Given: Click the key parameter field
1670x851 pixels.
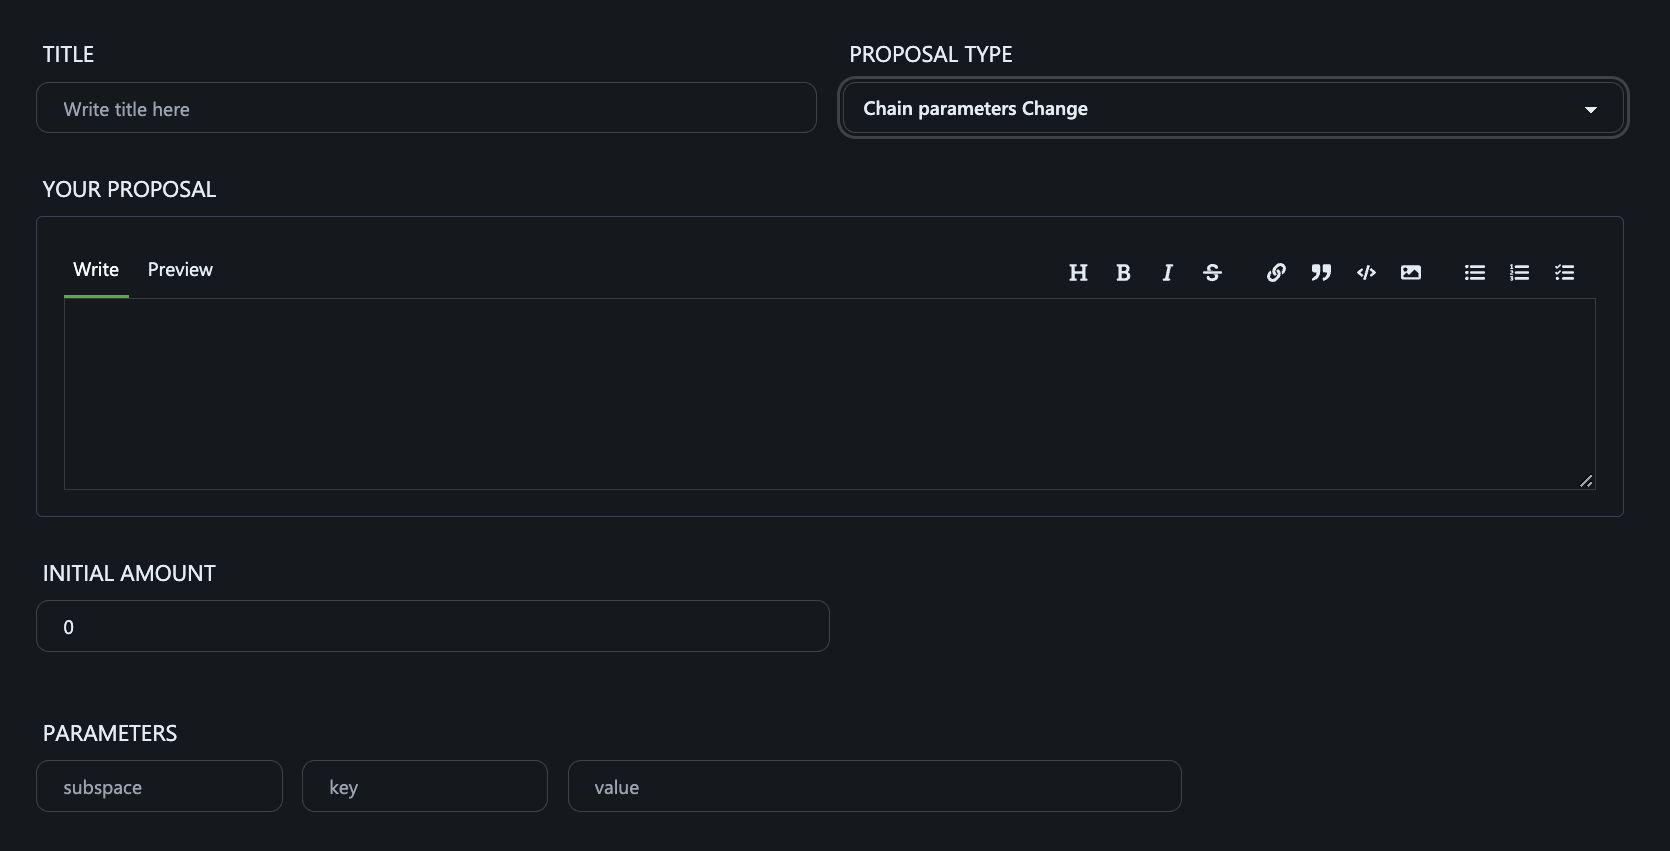Looking at the screenshot, I should [425, 787].
